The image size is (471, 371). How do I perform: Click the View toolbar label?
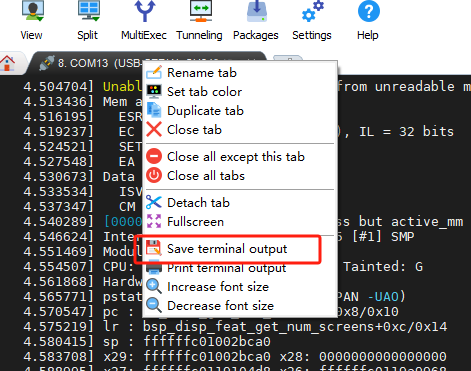pos(31,35)
